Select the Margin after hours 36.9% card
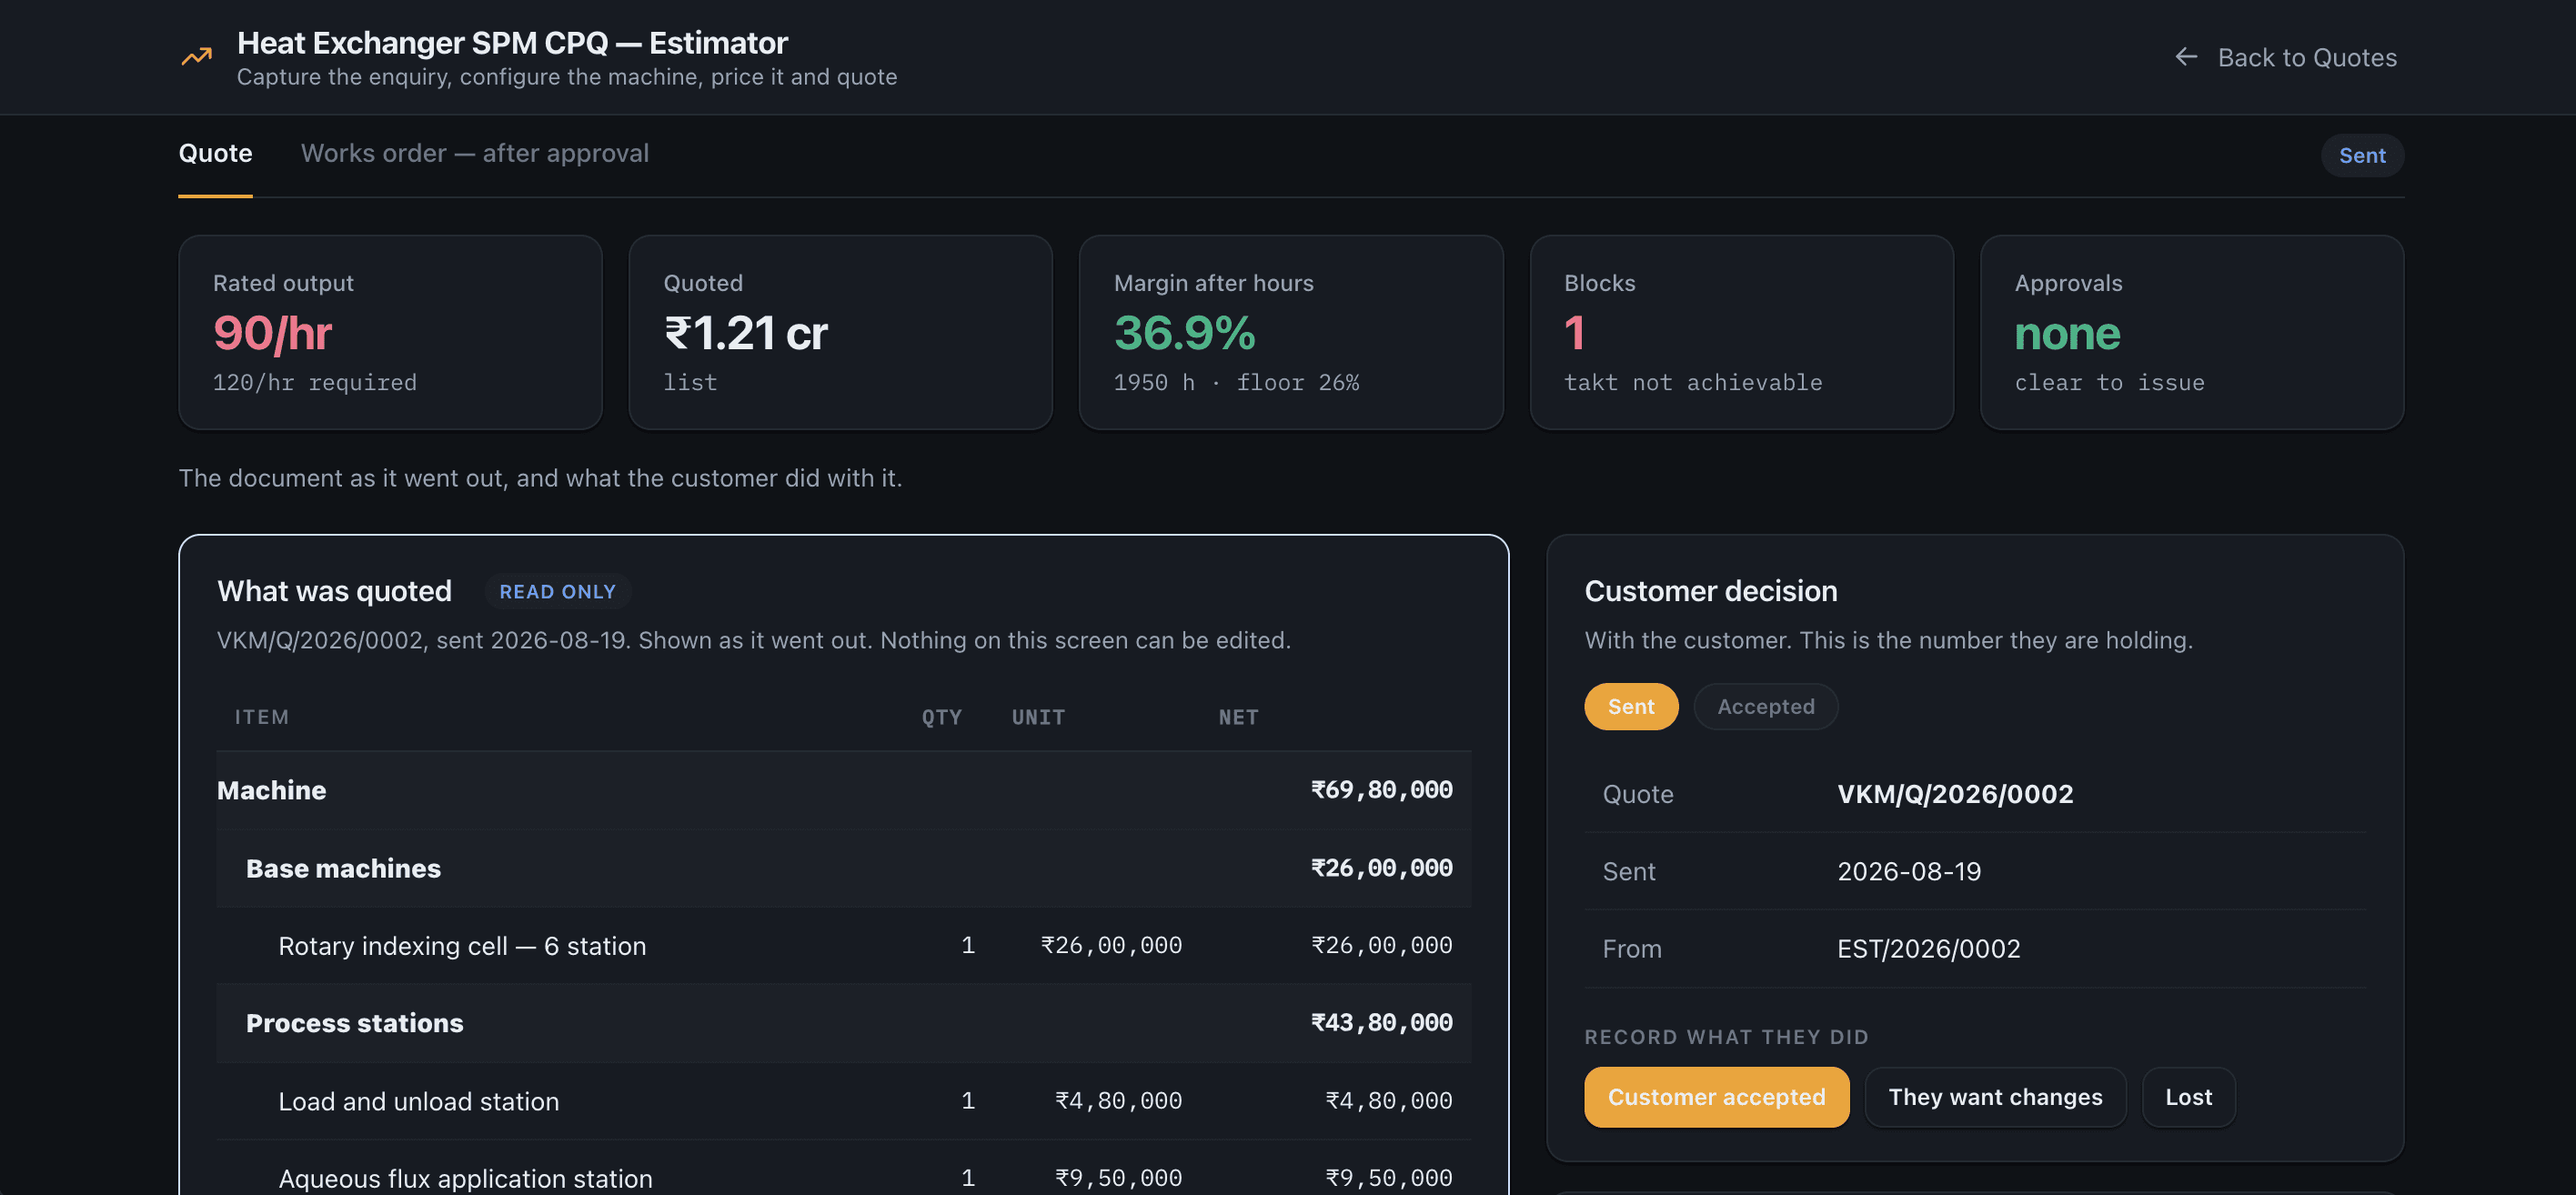 coord(1291,332)
